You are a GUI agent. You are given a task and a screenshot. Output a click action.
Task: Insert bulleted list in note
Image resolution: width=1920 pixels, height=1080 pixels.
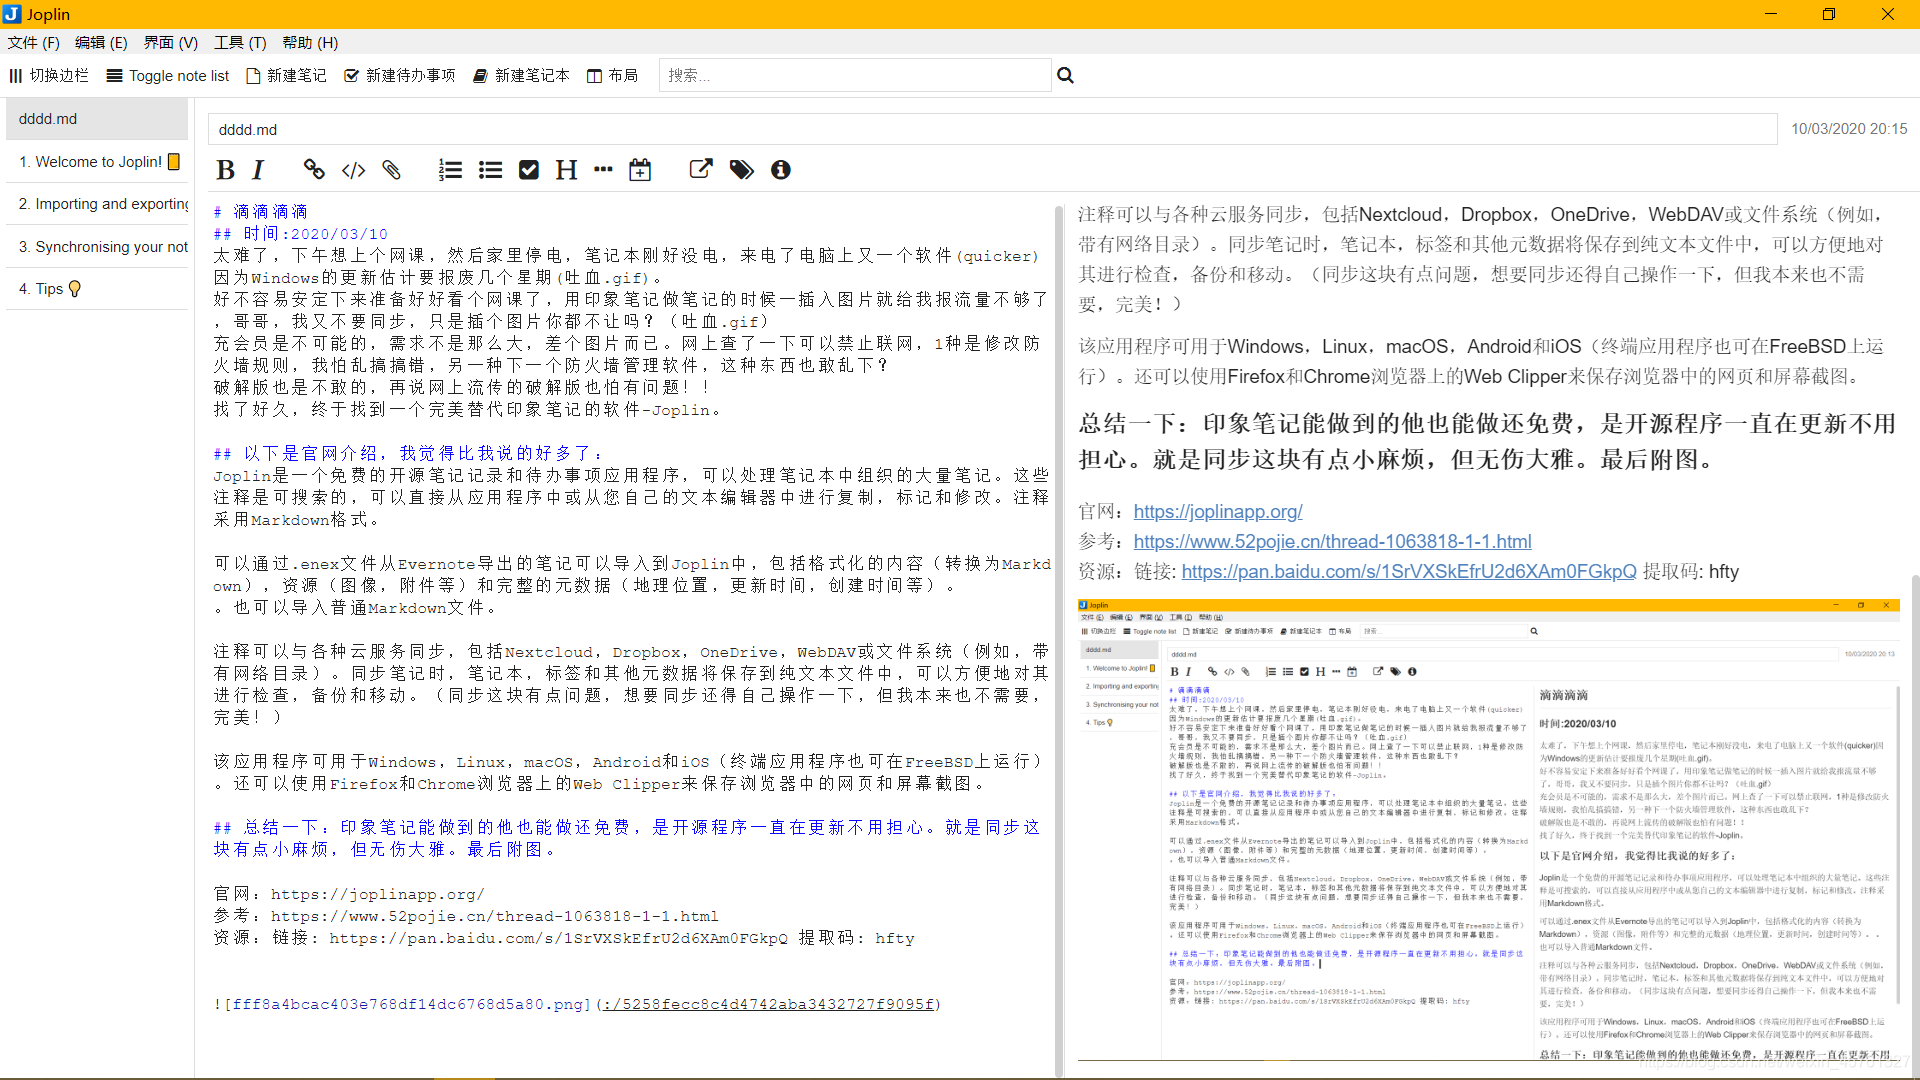click(490, 170)
